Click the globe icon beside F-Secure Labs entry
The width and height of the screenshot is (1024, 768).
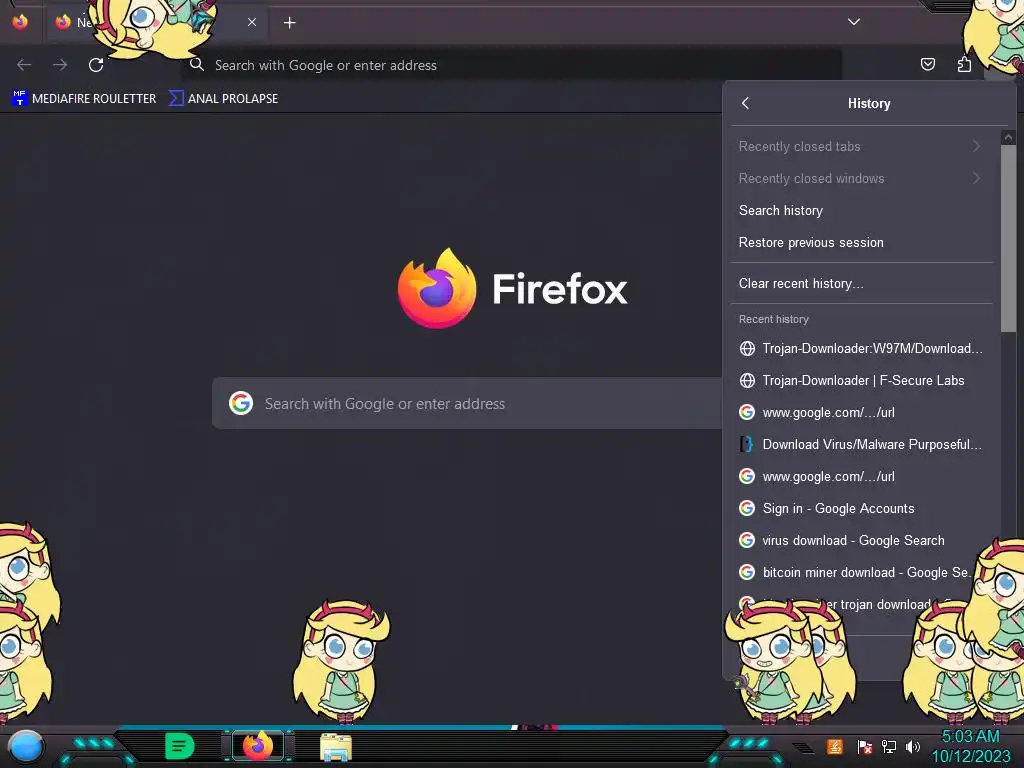pos(747,380)
